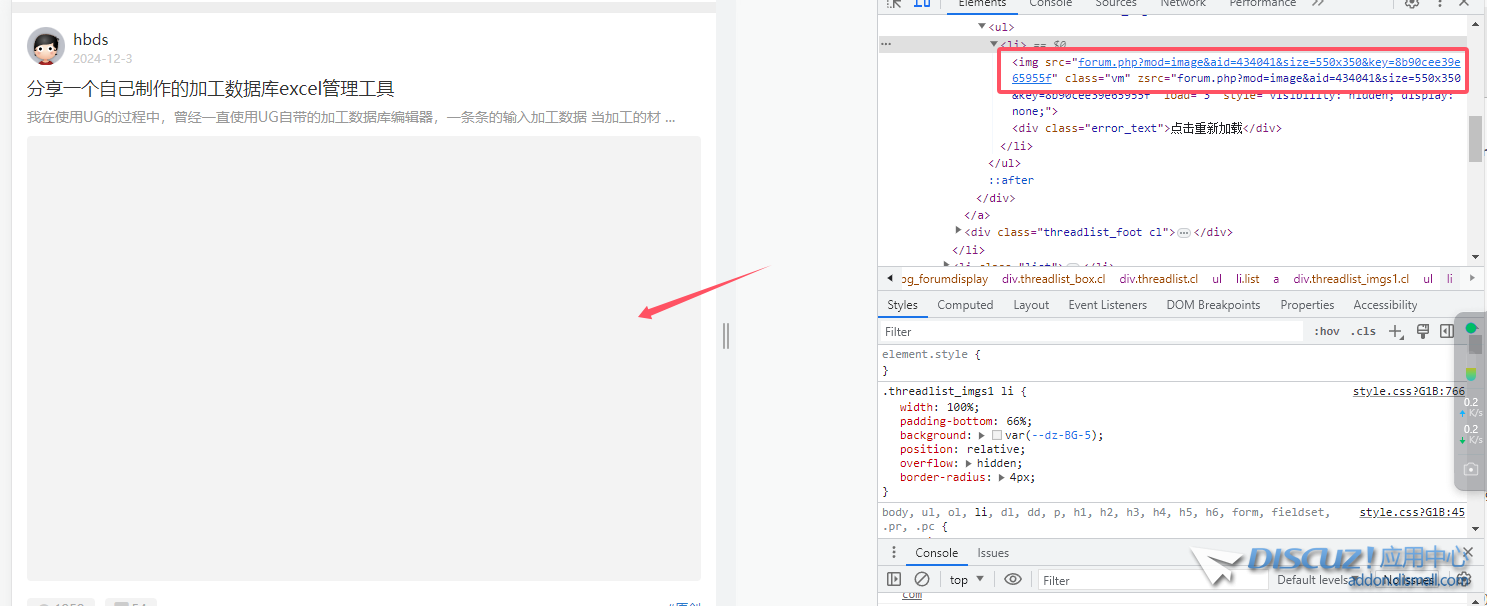Click the clear console icon

coord(922,579)
